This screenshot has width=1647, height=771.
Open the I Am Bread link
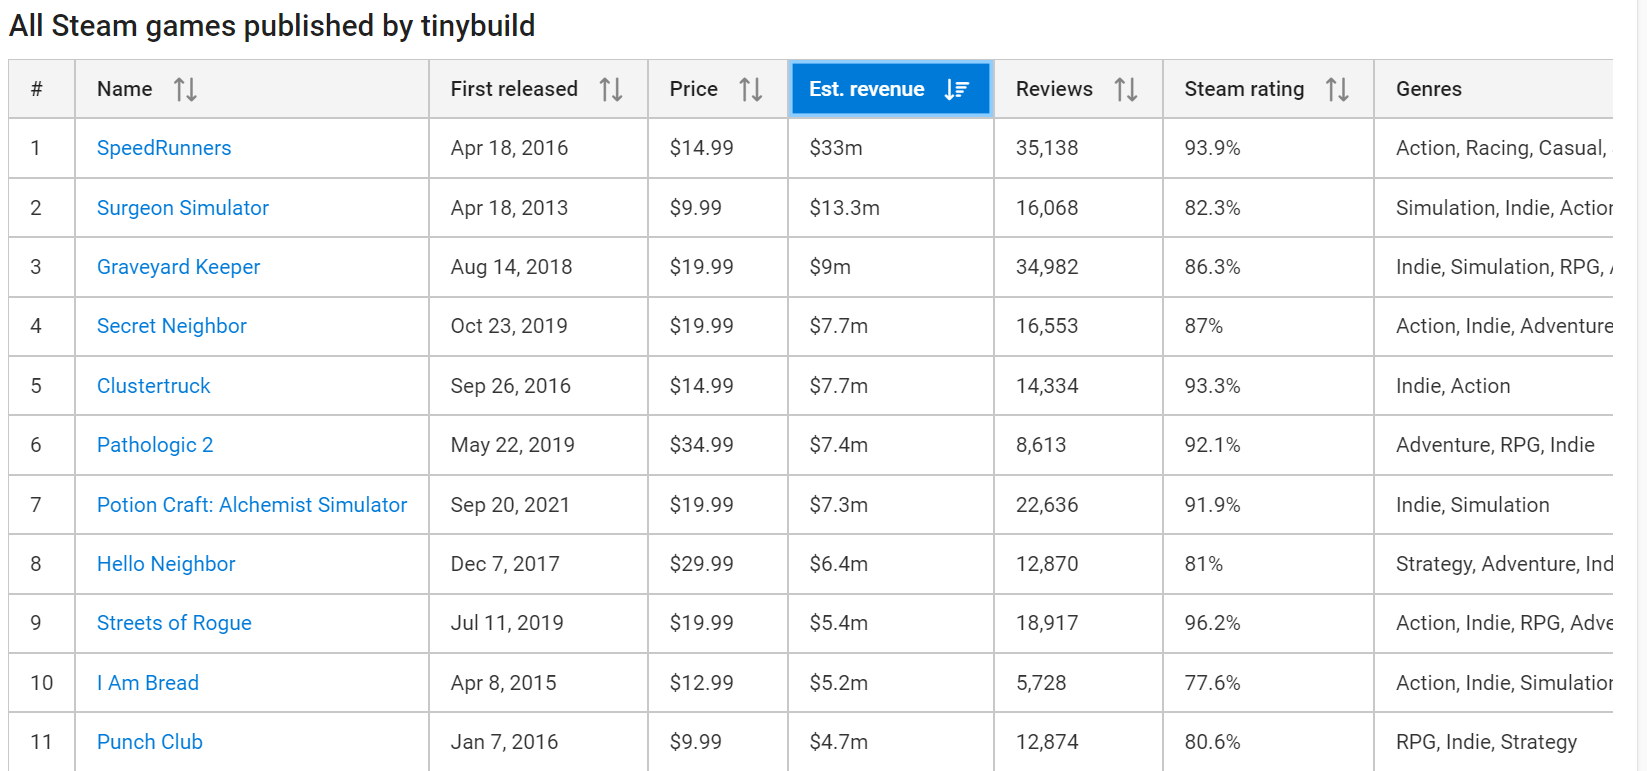(x=148, y=683)
